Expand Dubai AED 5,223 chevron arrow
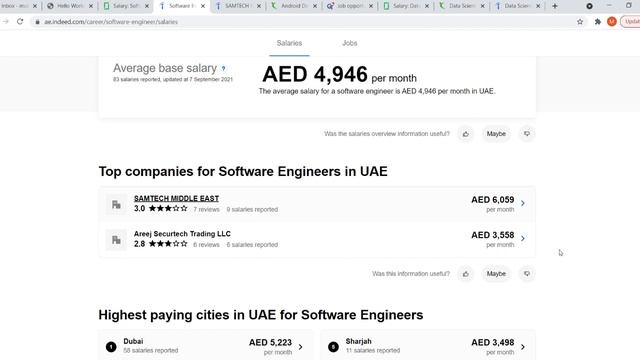Image resolution: width=640 pixels, height=360 pixels. (300, 347)
